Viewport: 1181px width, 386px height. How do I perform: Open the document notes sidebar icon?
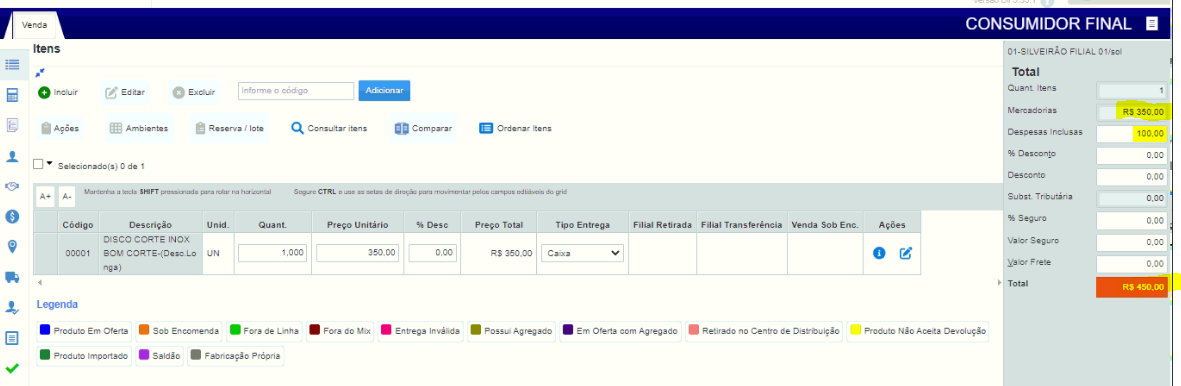point(12,125)
